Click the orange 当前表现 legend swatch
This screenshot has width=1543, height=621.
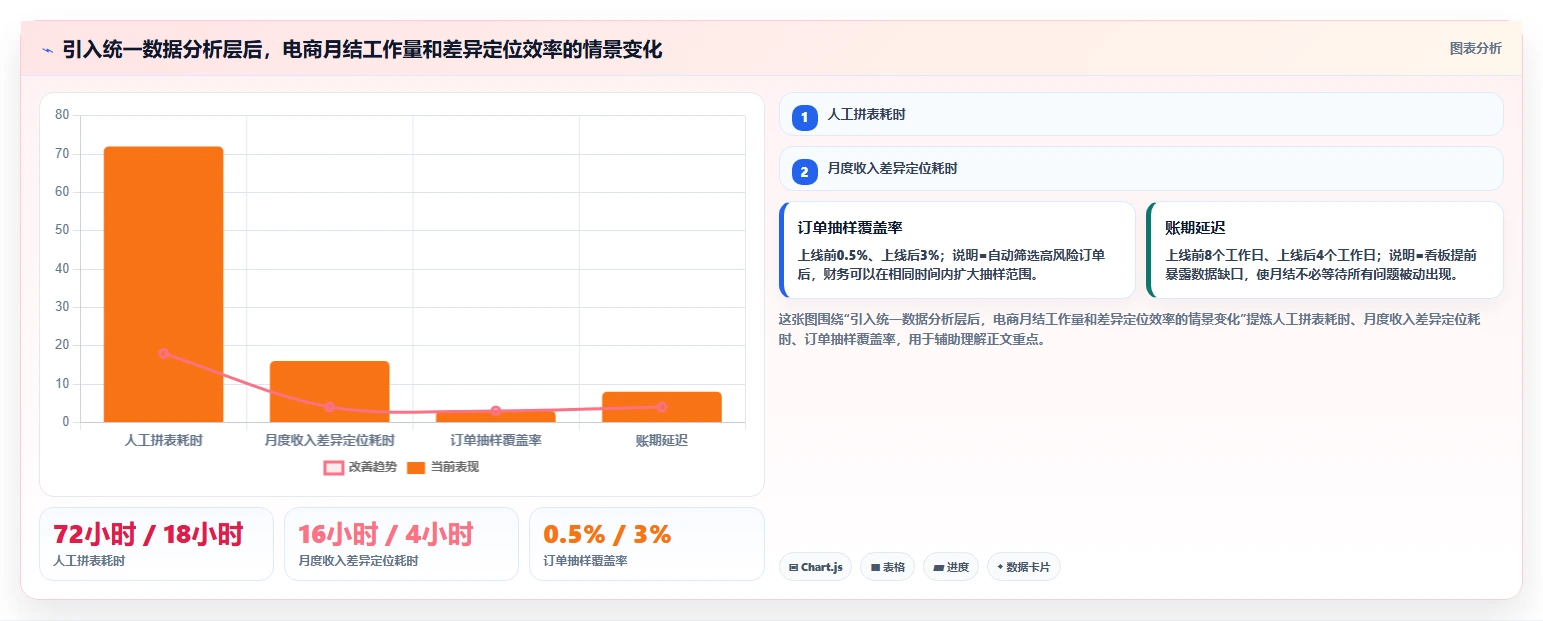coord(416,467)
